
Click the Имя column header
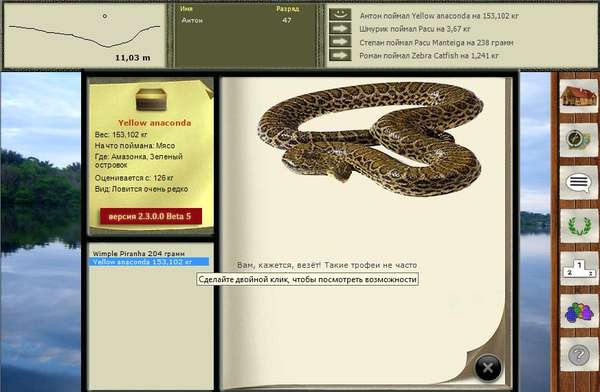[186, 8]
